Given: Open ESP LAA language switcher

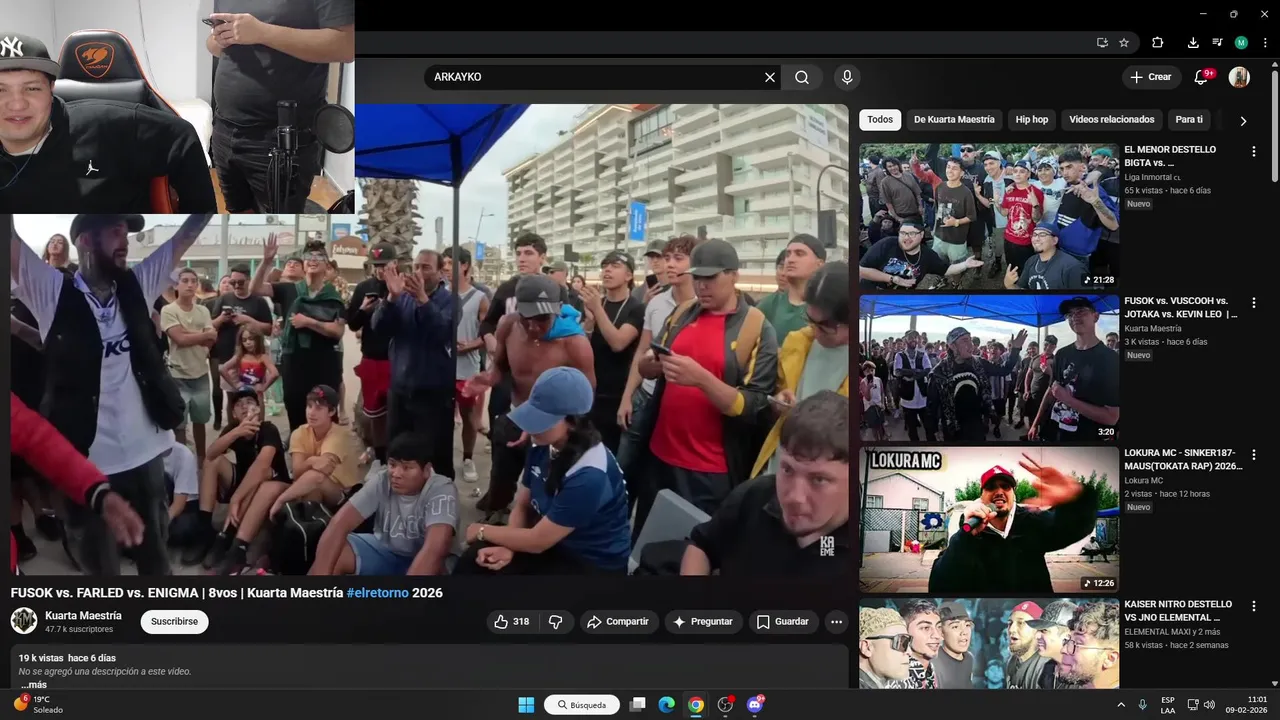Looking at the screenshot, I should [1168, 705].
